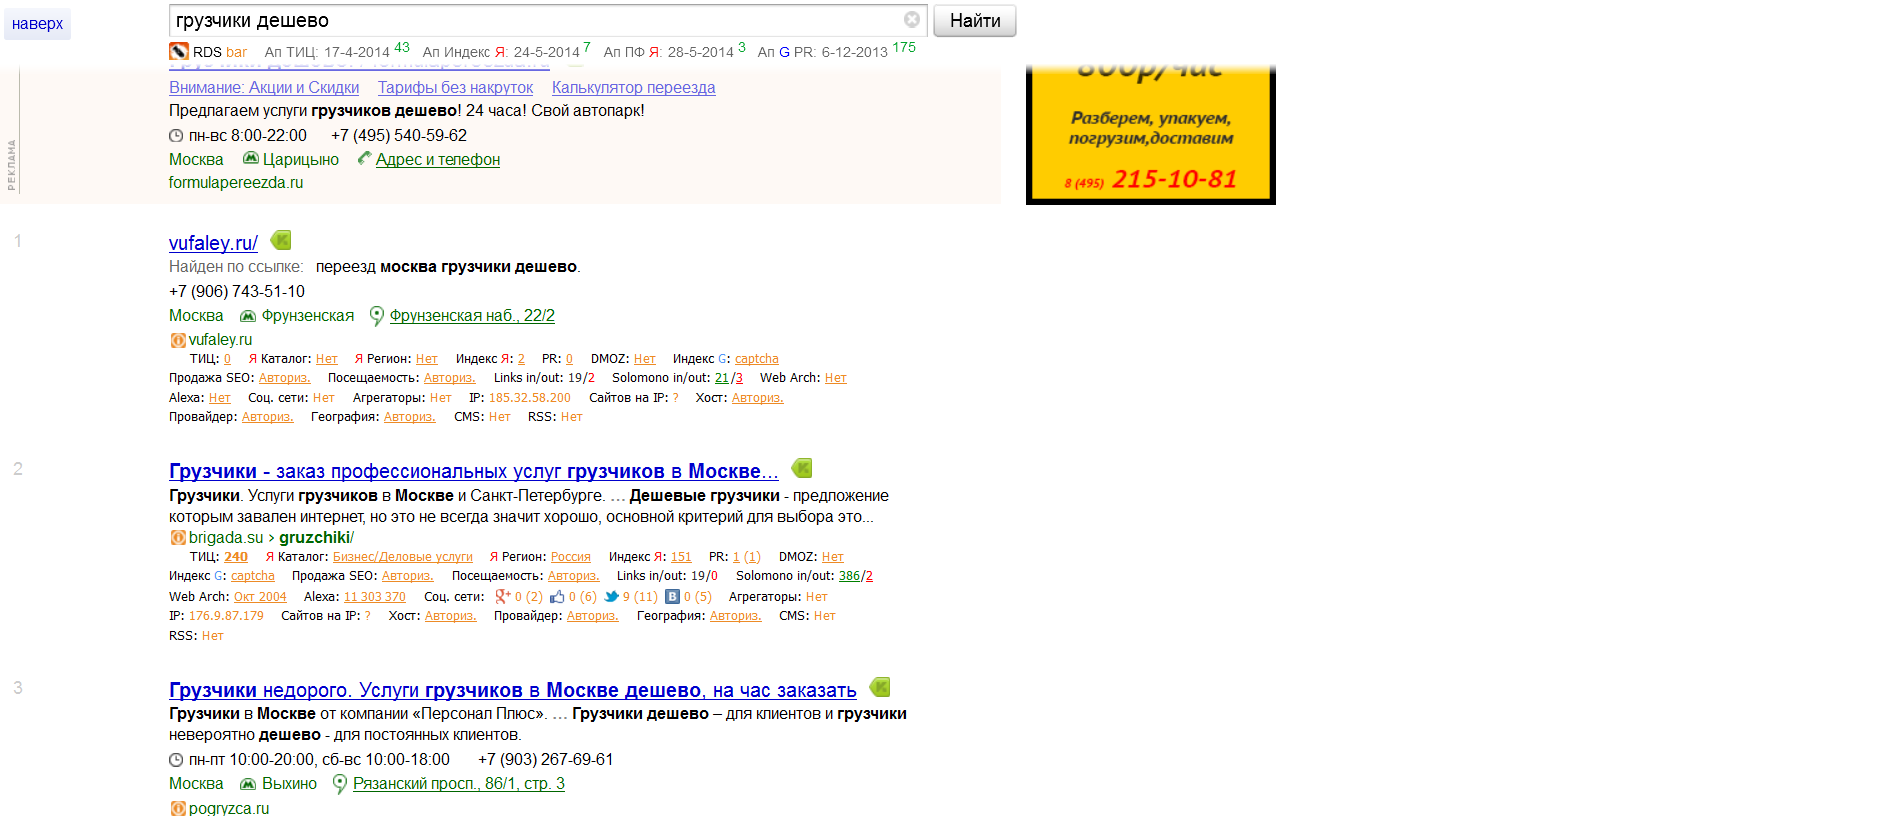The image size is (1899, 816).
Task: Open the 'Внимание: Акции и Скидки' ad link
Action: pyautogui.click(x=264, y=87)
